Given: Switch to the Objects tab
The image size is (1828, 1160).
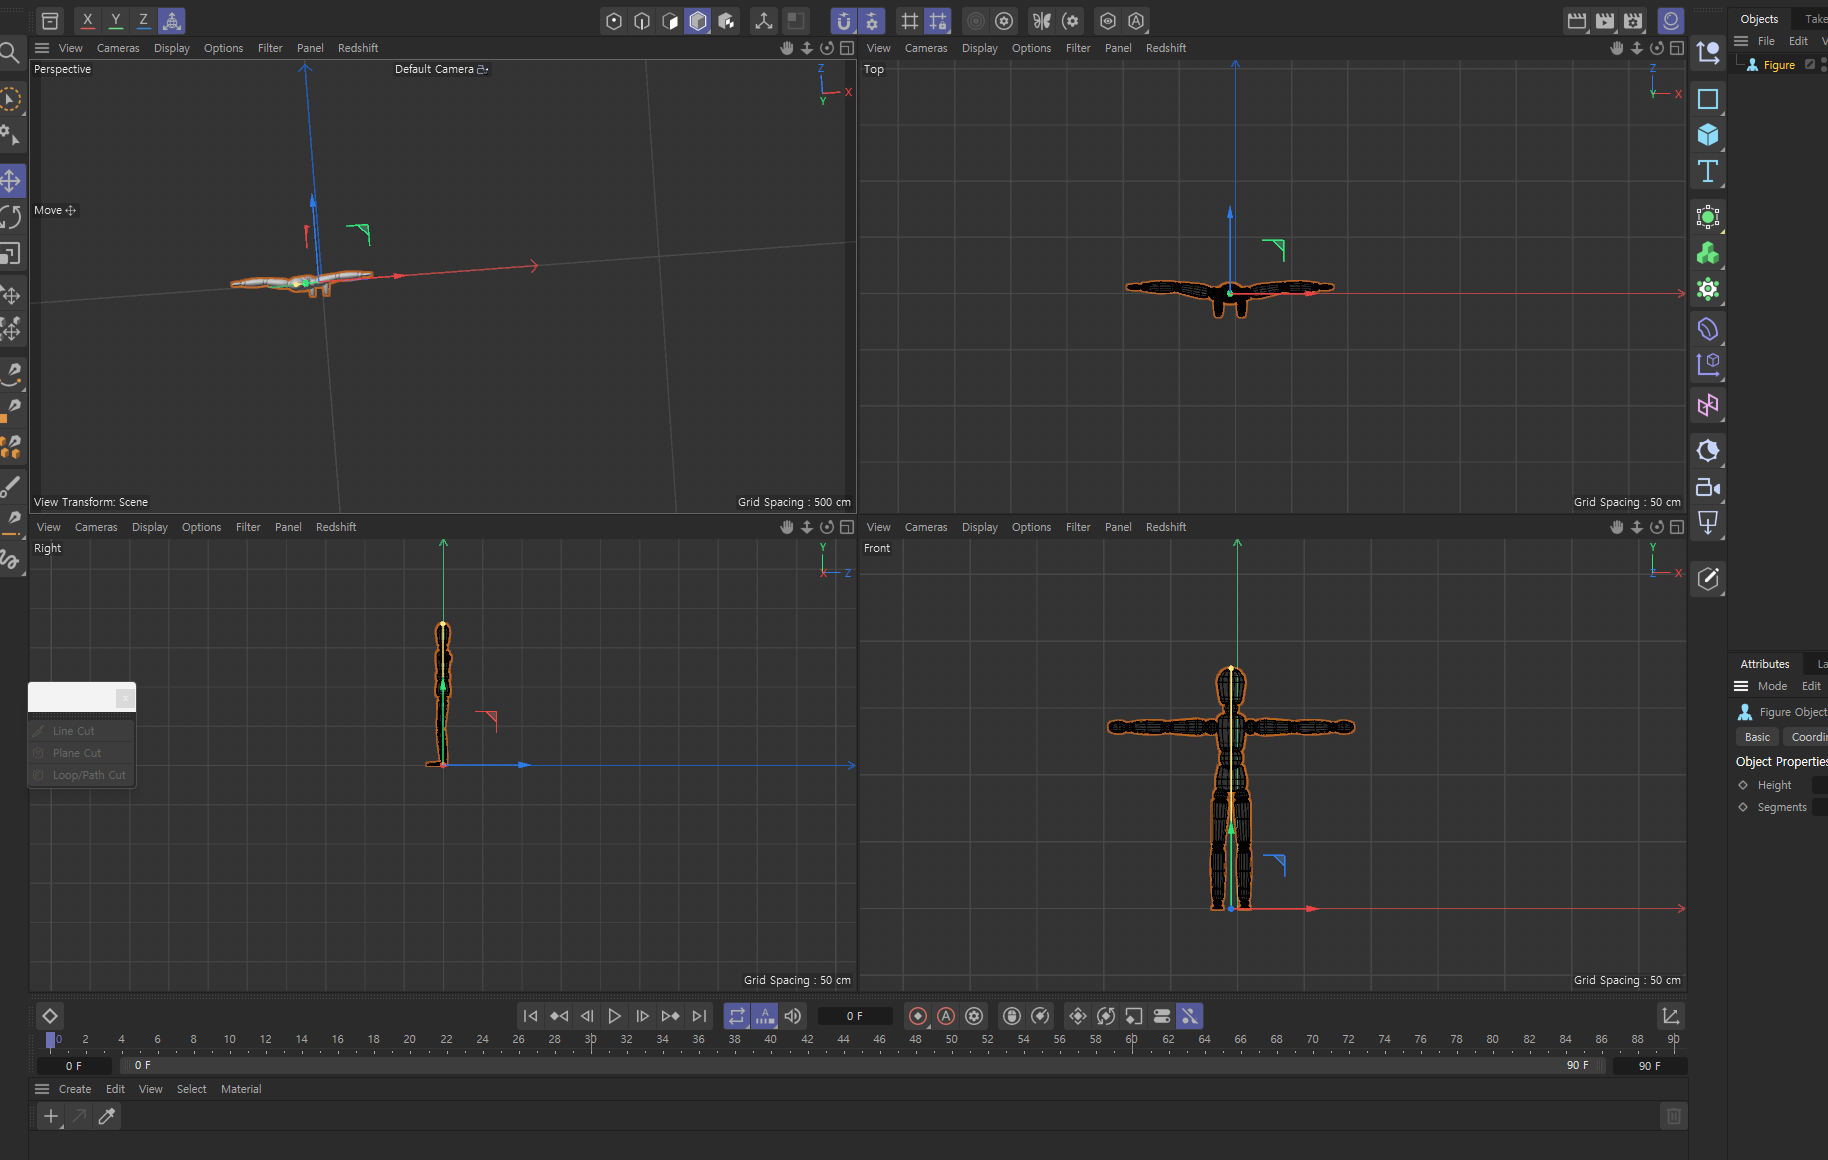Looking at the screenshot, I should coord(1759,19).
